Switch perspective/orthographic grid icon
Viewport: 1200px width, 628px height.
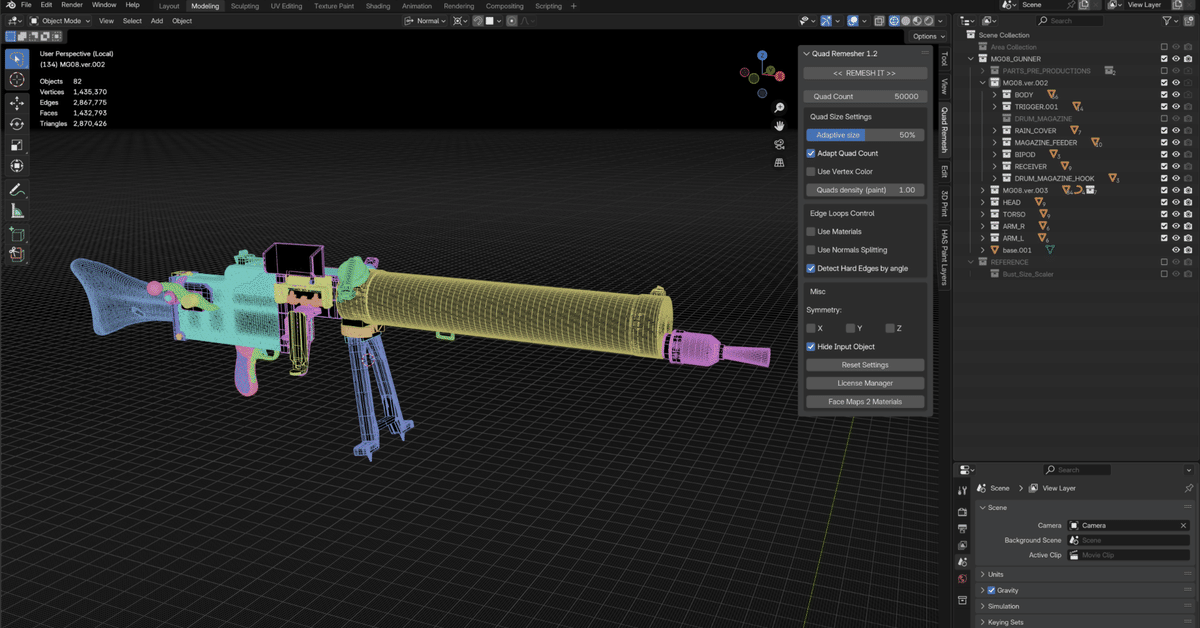point(779,163)
